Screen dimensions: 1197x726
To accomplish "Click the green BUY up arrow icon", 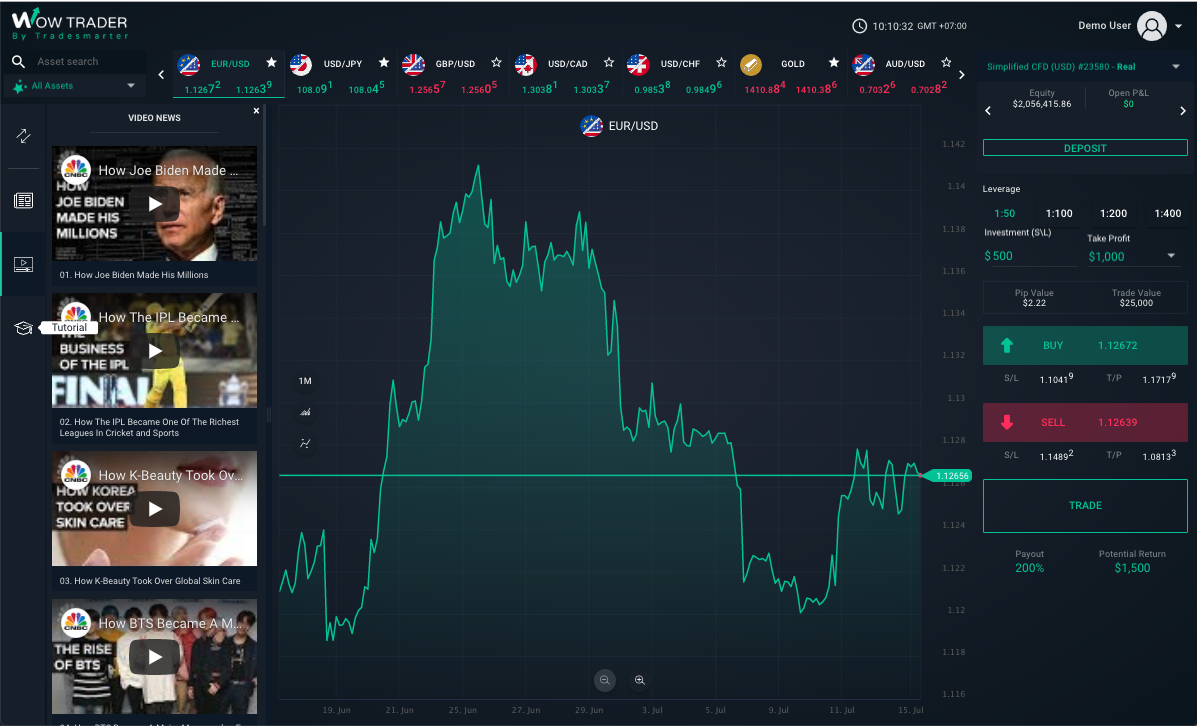I will coord(1007,345).
